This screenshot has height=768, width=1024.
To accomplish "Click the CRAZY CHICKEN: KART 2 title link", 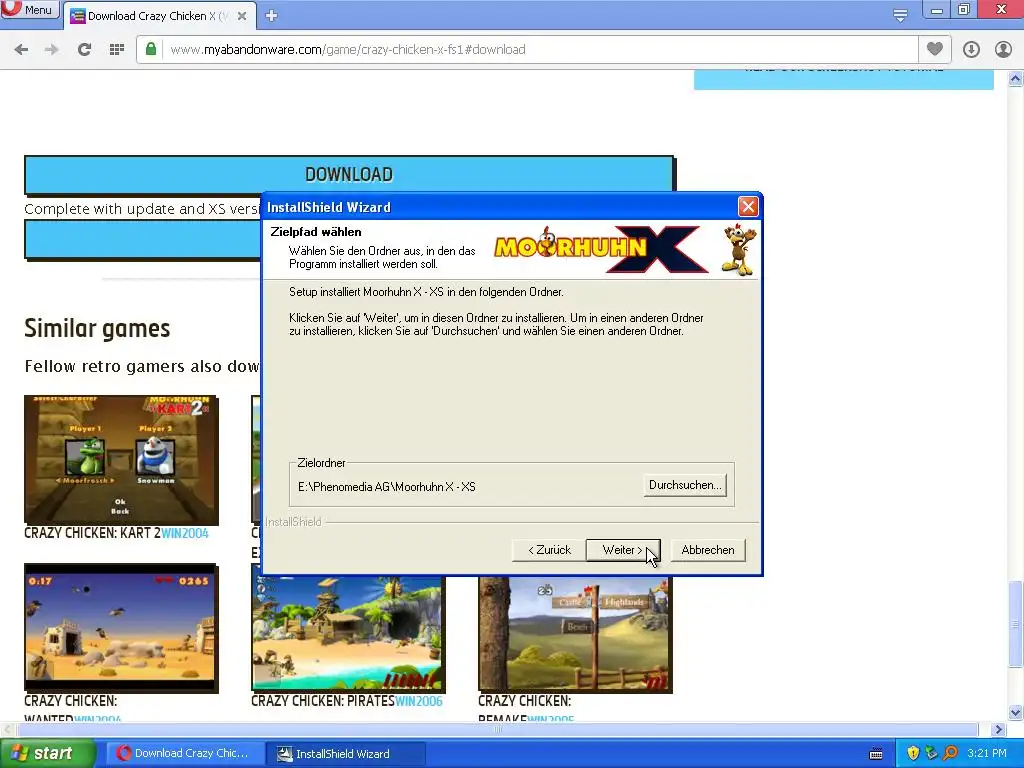I will coord(92,533).
